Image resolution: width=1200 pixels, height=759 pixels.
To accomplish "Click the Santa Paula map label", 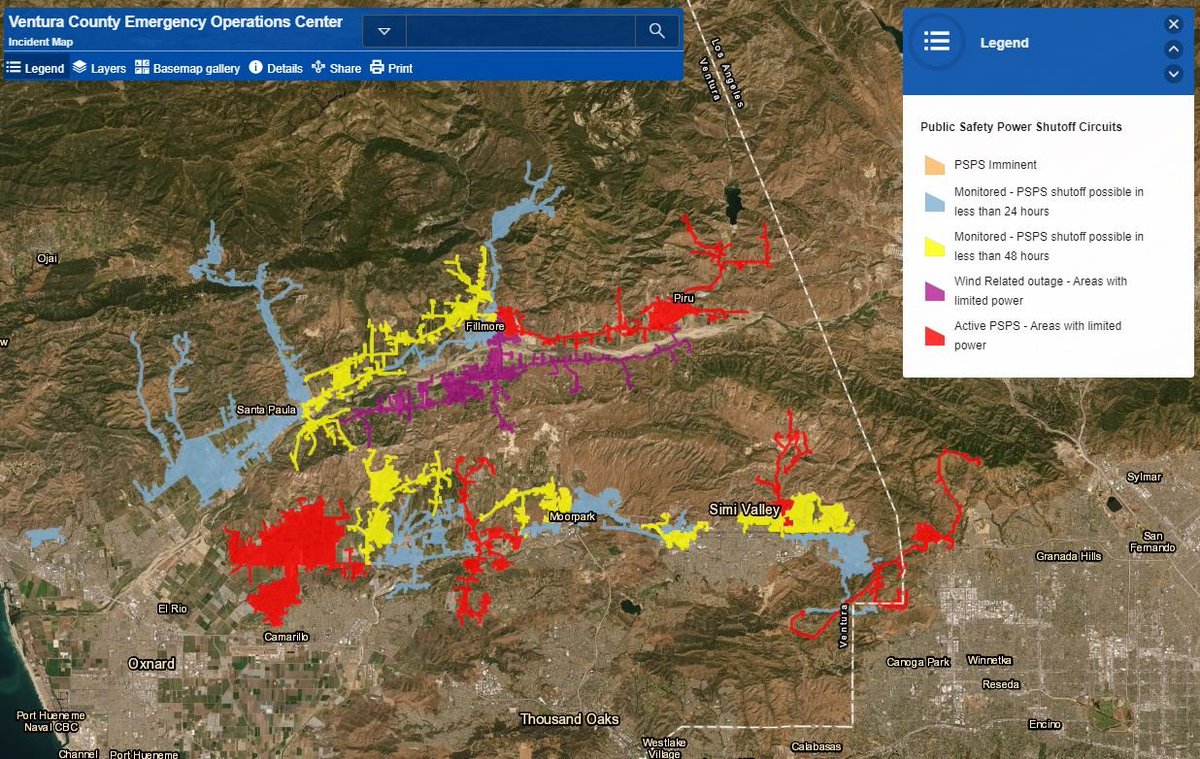I will [x=268, y=410].
